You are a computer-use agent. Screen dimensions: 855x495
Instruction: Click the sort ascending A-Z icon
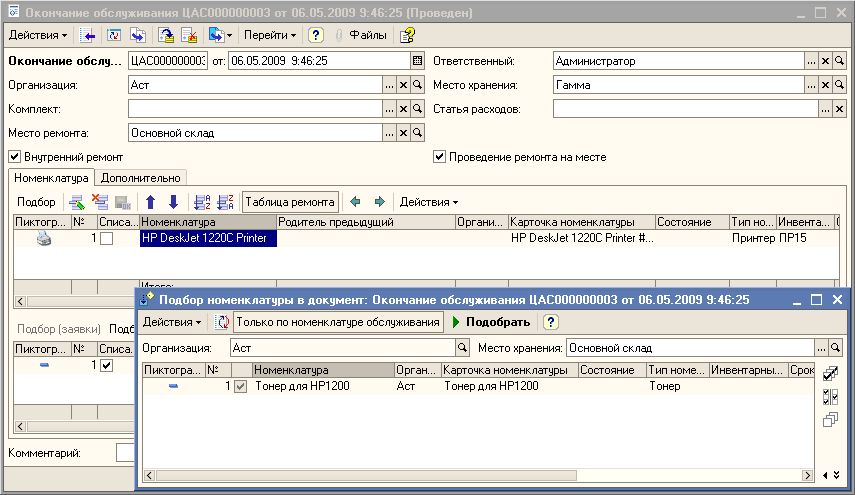click(x=199, y=202)
